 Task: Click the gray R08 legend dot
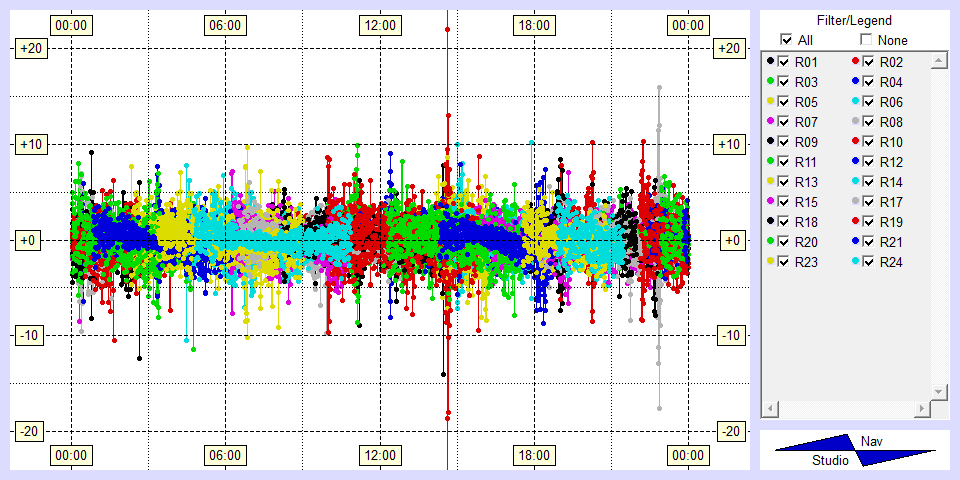[855, 122]
